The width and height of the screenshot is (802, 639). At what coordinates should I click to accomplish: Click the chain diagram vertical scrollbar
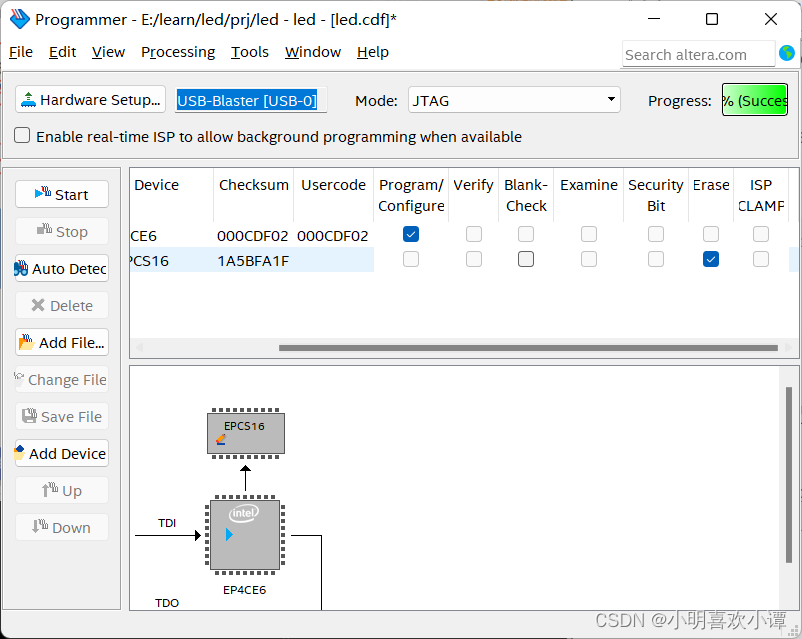coord(789,475)
